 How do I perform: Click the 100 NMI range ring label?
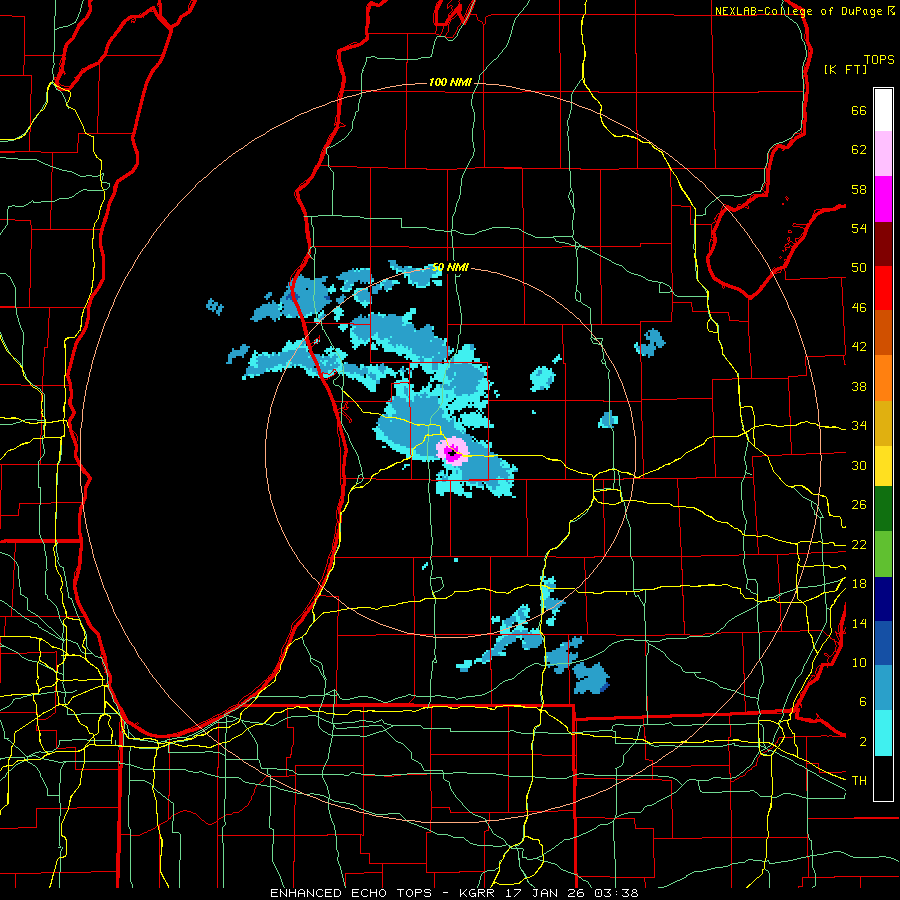click(450, 83)
